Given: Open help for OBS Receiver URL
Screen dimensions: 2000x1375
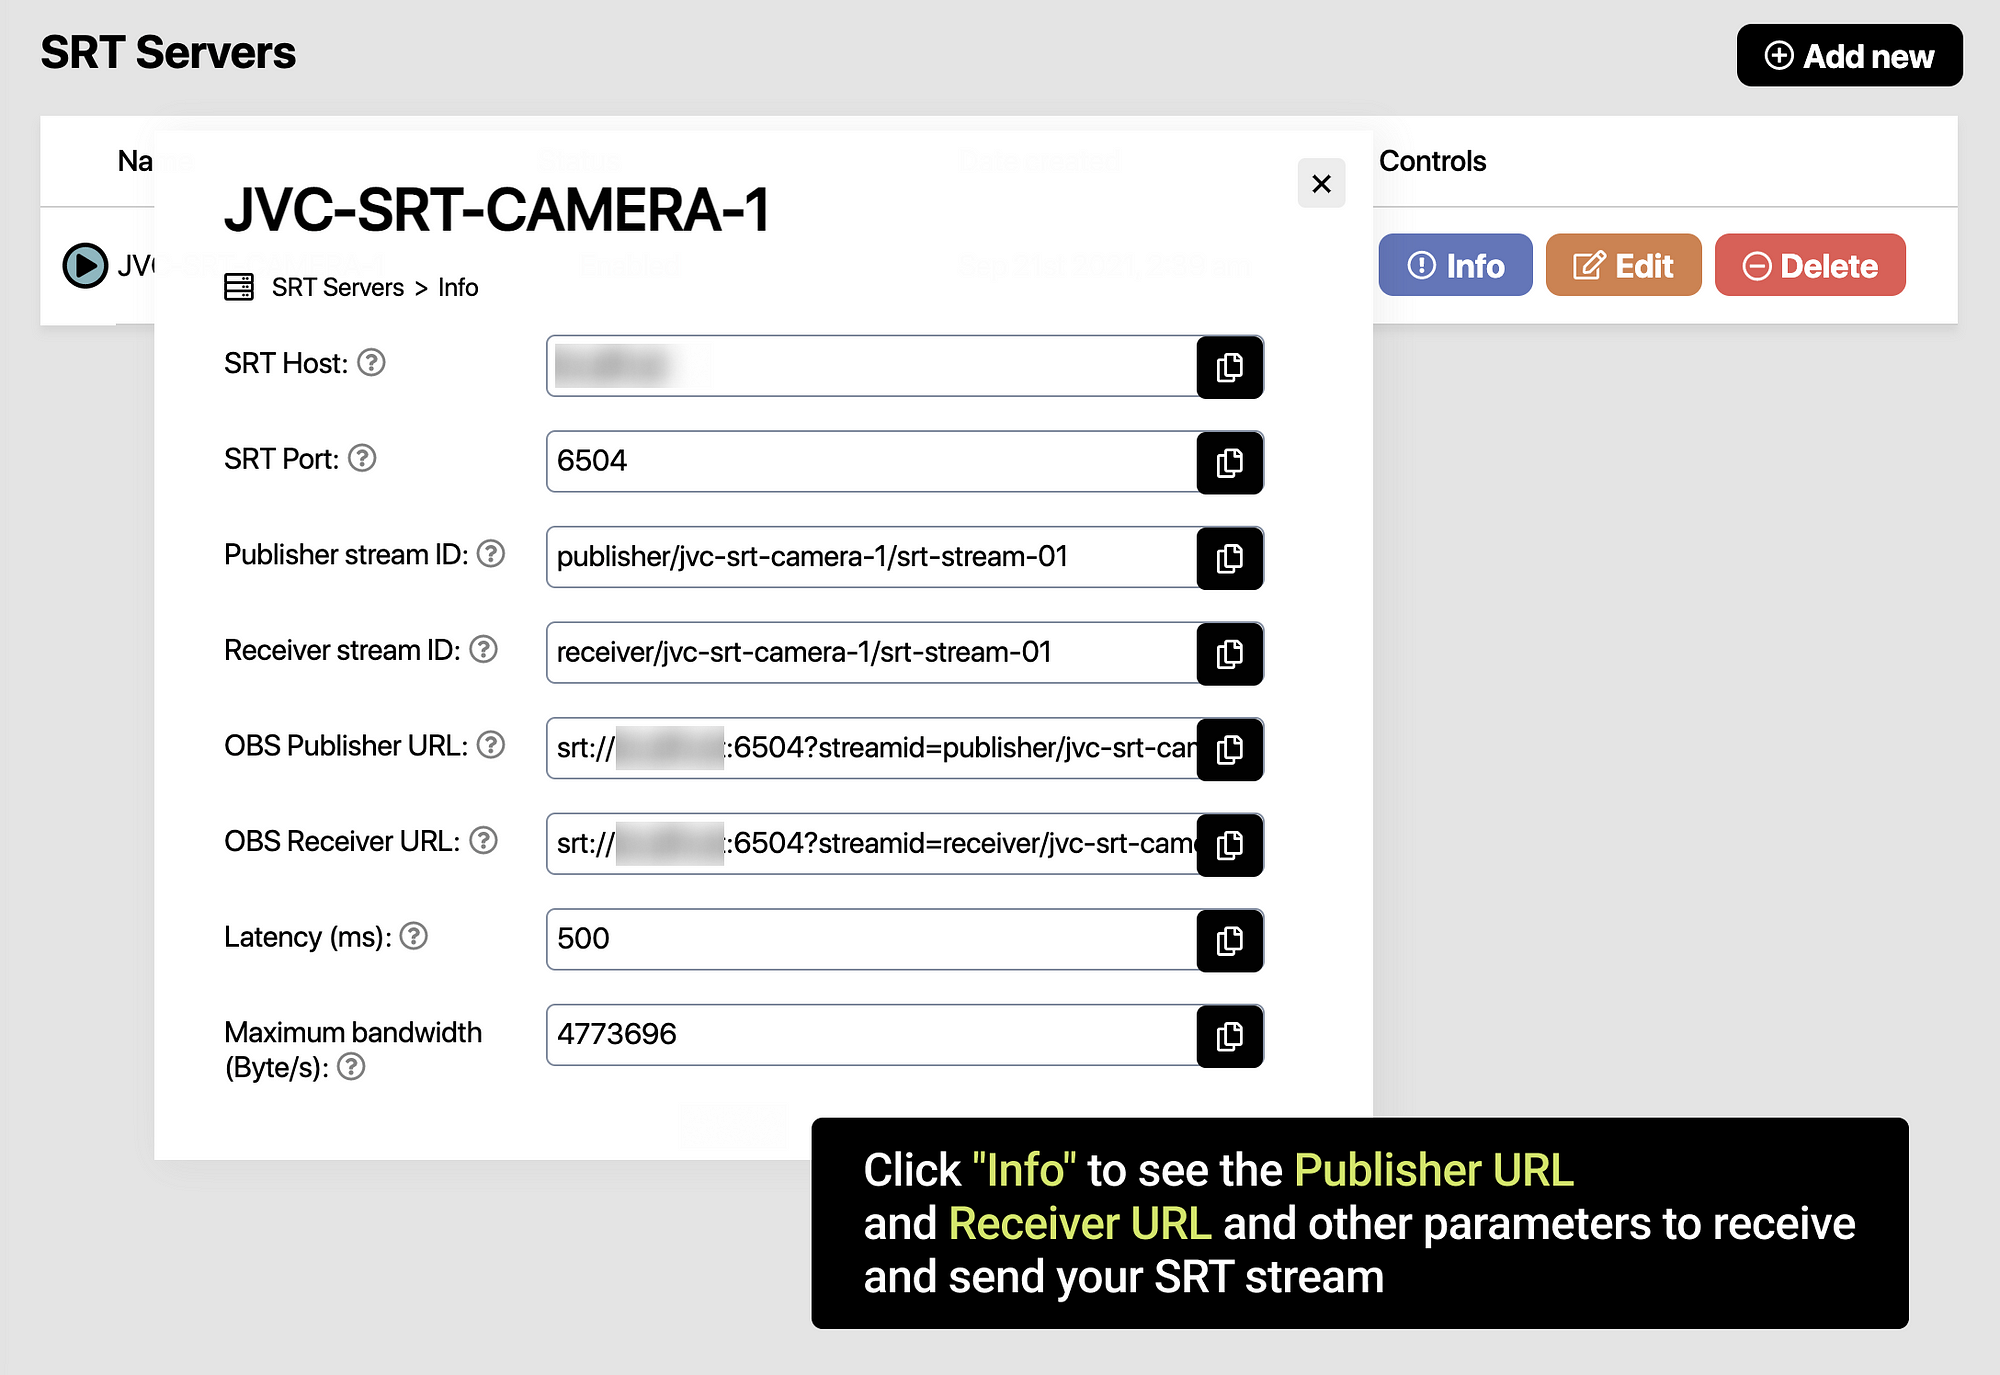Looking at the screenshot, I should (483, 840).
